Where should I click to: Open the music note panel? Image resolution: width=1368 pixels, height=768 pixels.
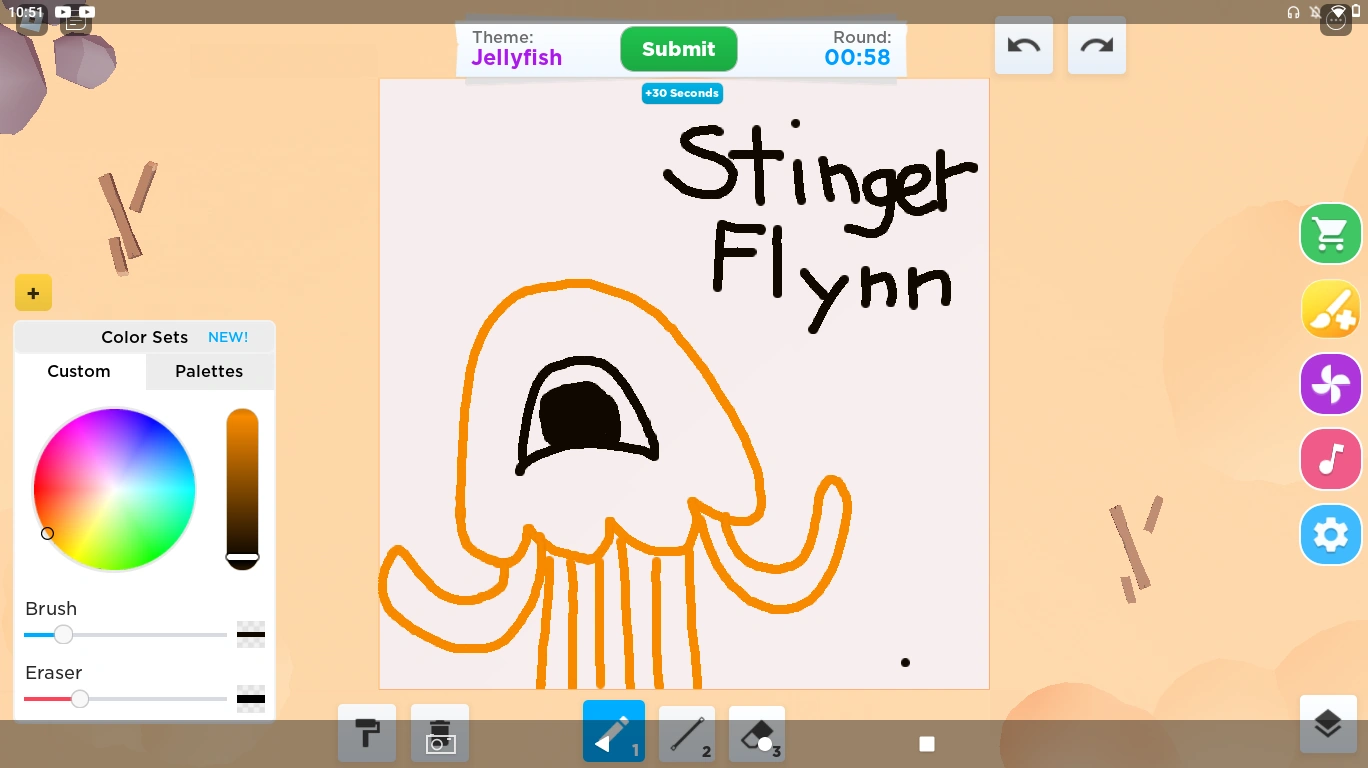[1330, 459]
